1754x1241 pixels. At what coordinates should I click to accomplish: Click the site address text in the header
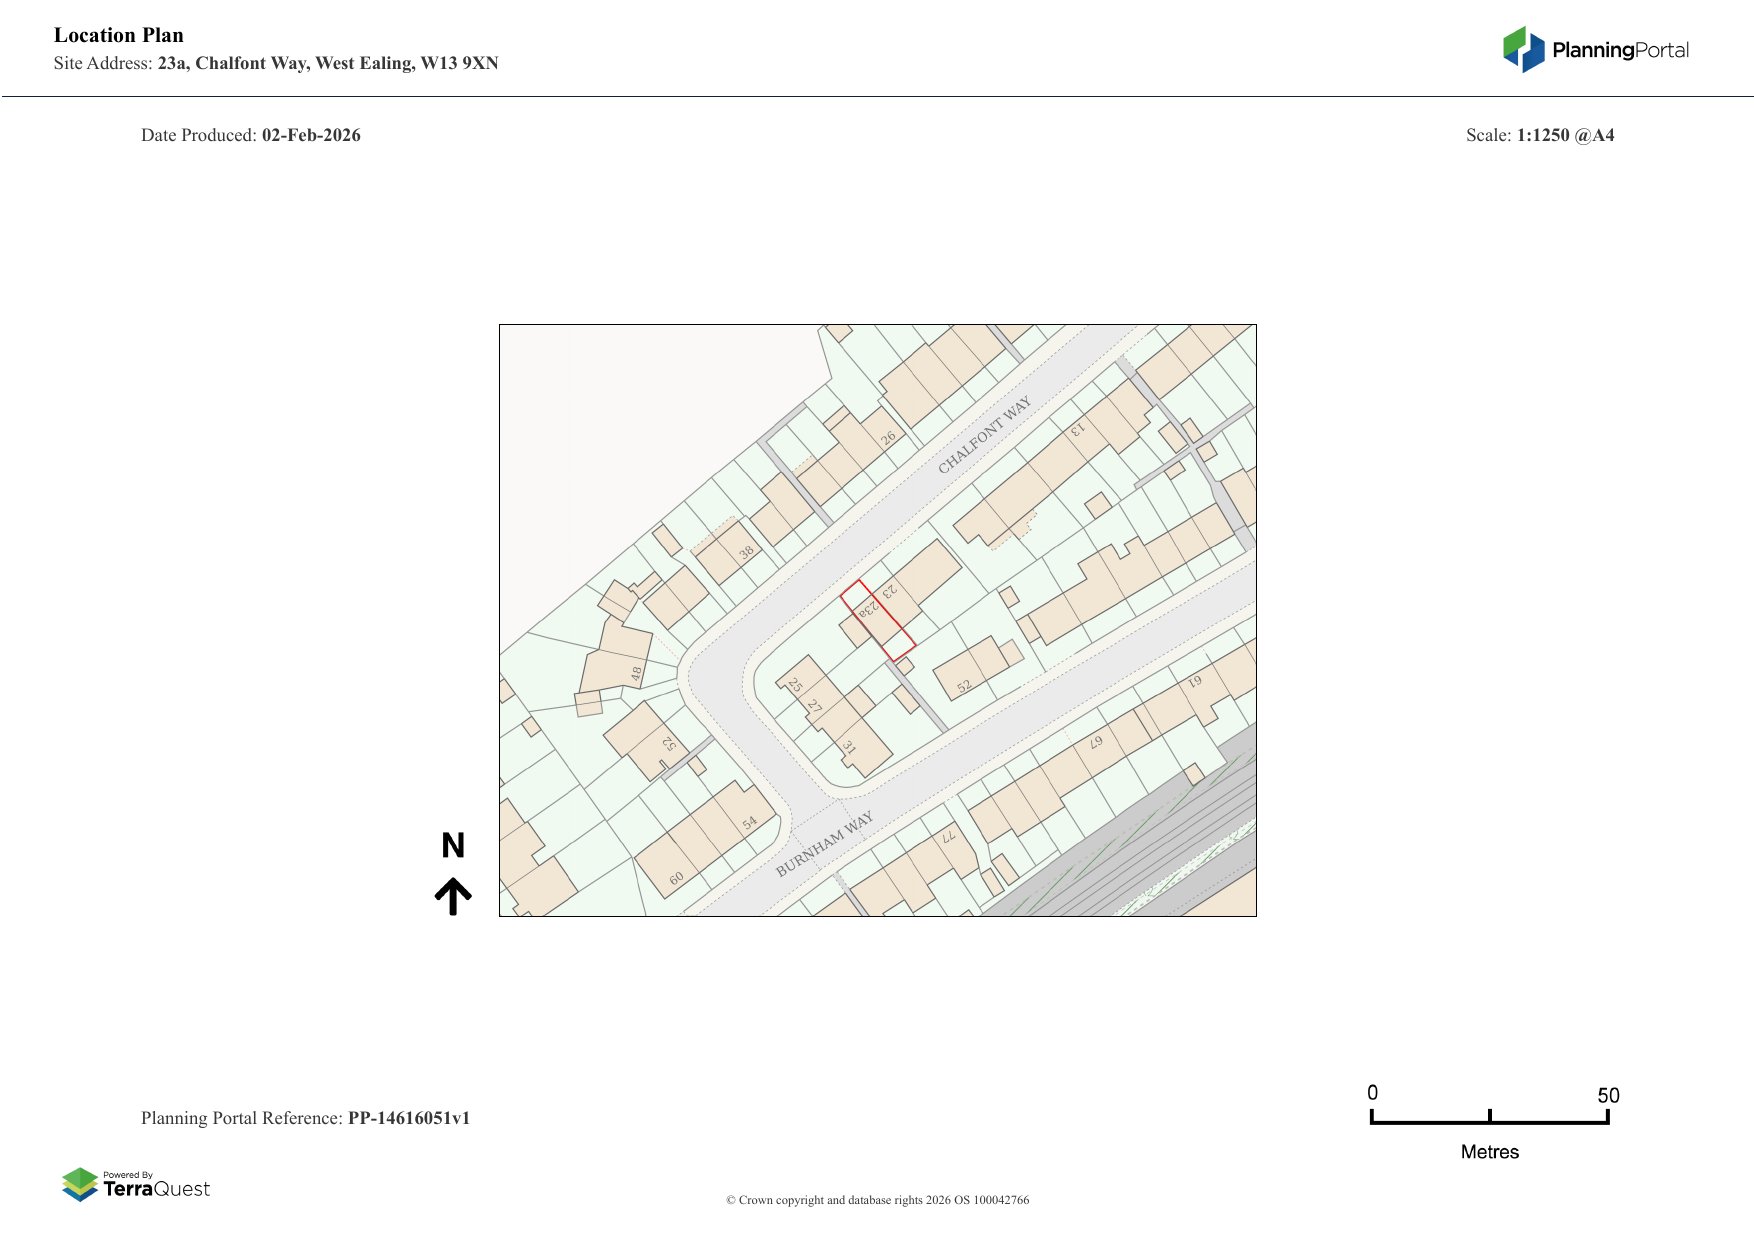point(276,63)
